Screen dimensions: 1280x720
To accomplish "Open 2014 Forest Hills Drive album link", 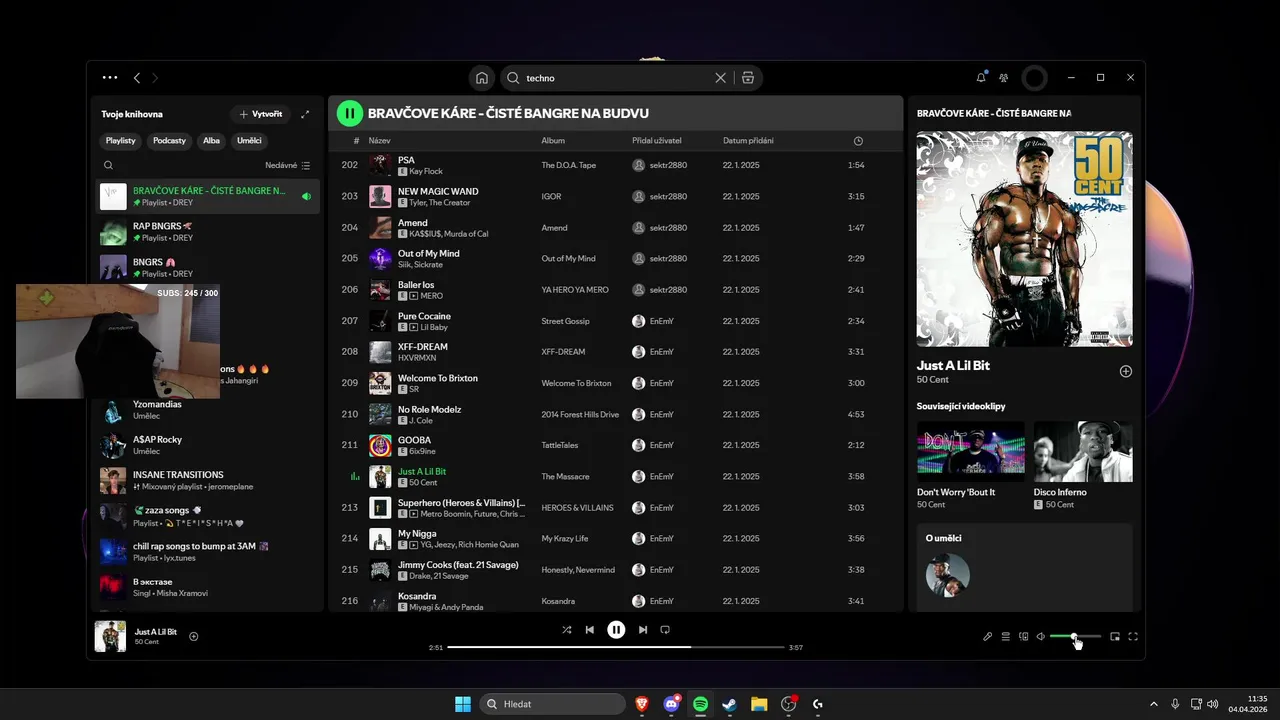I will click(580, 414).
